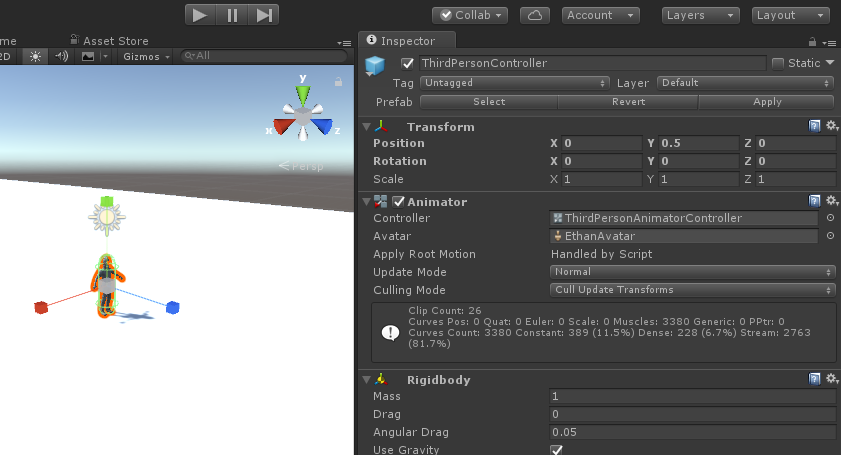Open the Layout dropdown
The image size is (841, 455).
[791, 16]
